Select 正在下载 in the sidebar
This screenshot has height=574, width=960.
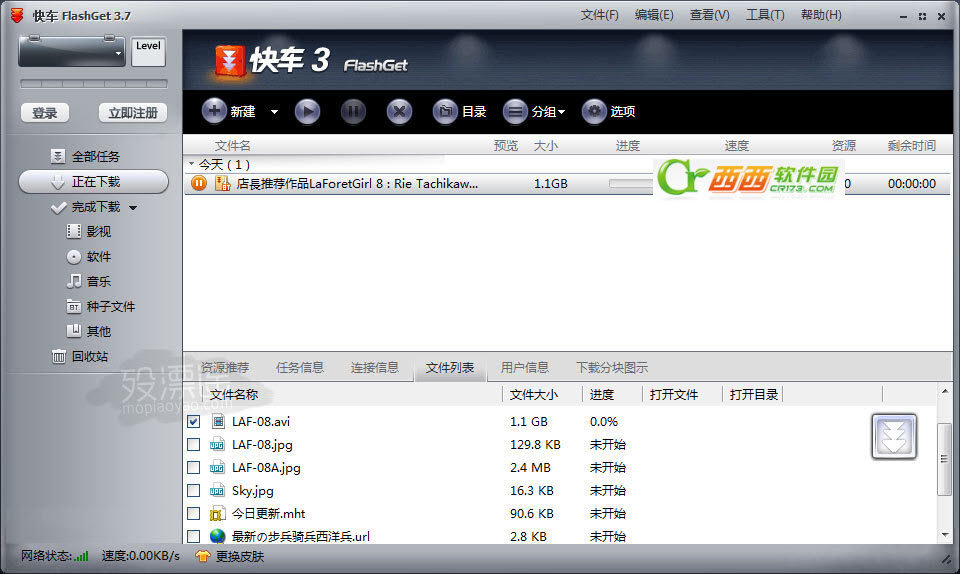(94, 182)
